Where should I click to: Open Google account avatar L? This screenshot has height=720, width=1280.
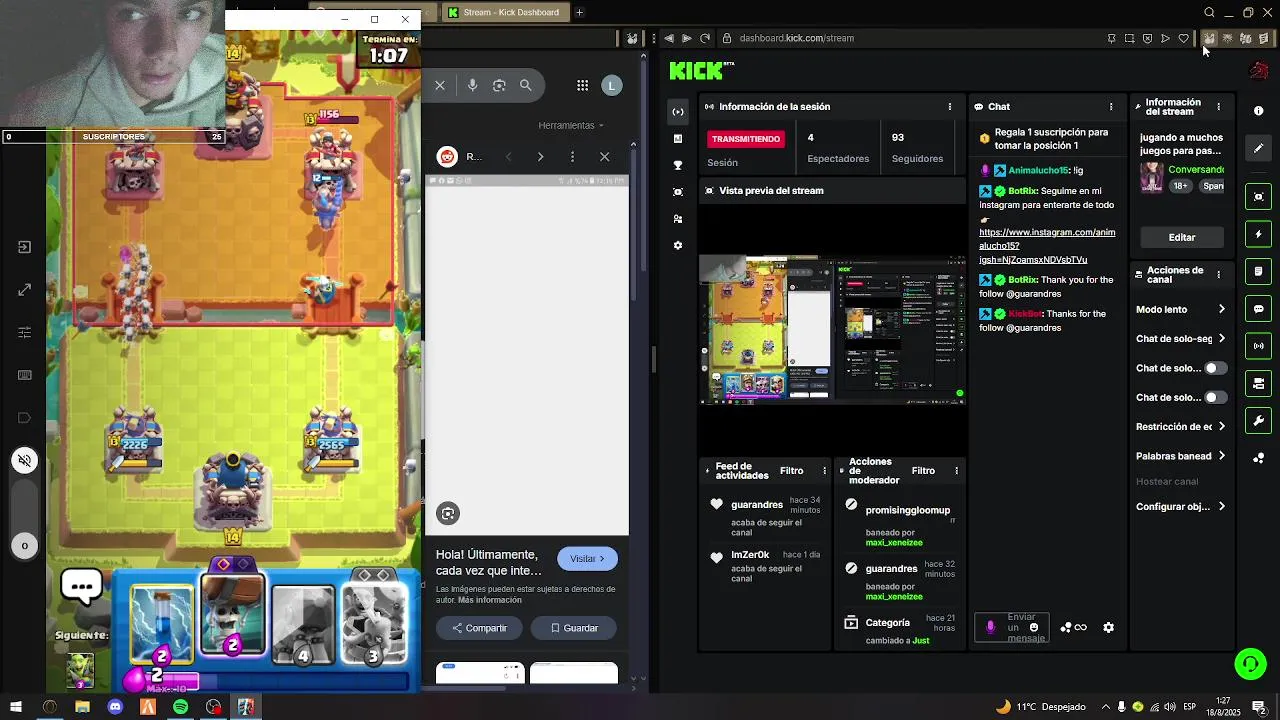(x=611, y=85)
